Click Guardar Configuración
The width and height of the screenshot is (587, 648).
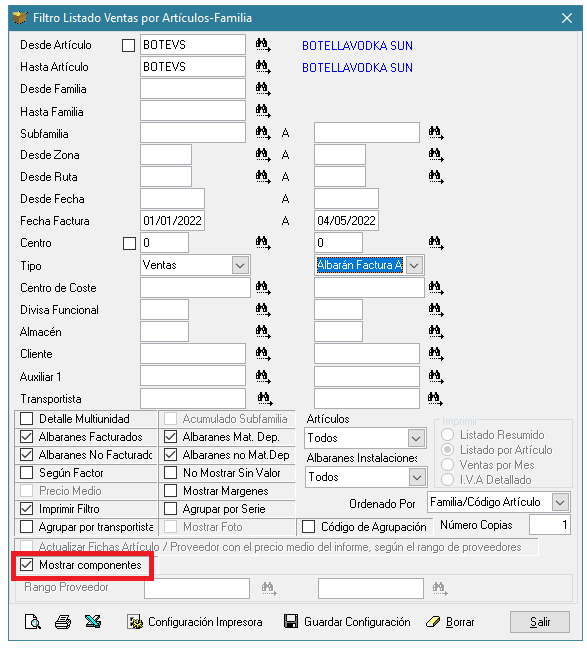click(347, 622)
